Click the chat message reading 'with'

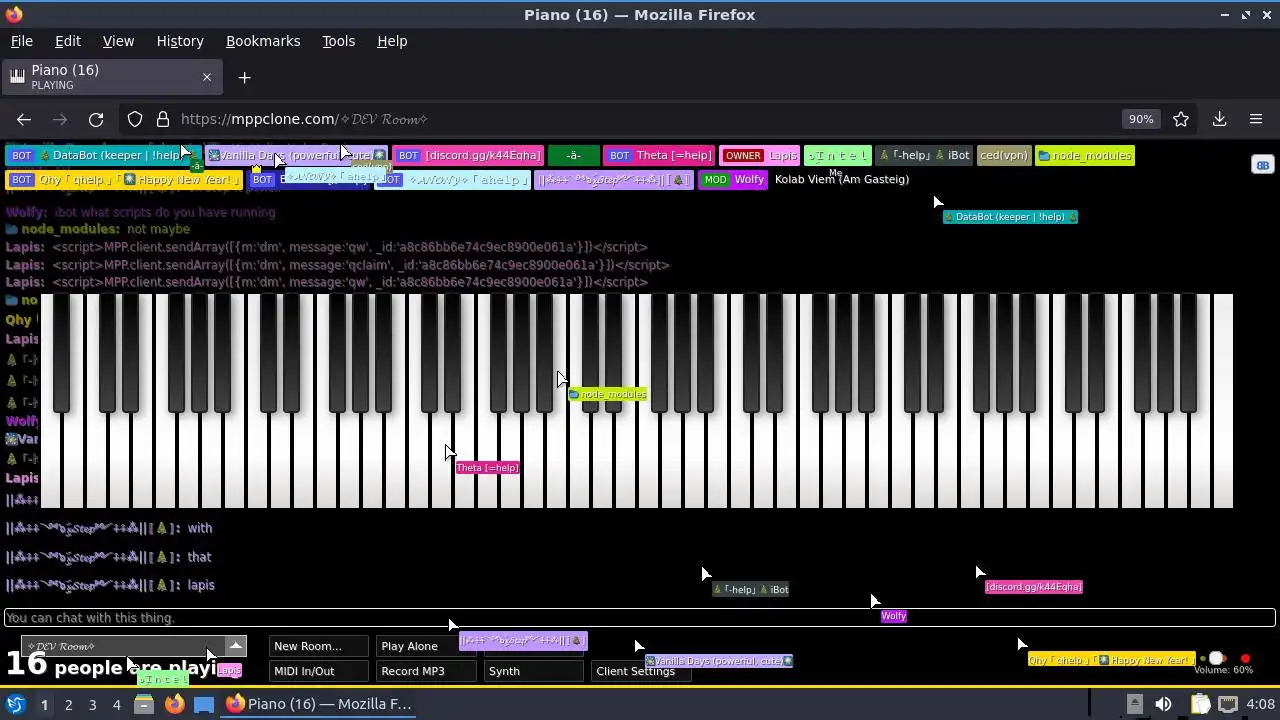(200, 528)
